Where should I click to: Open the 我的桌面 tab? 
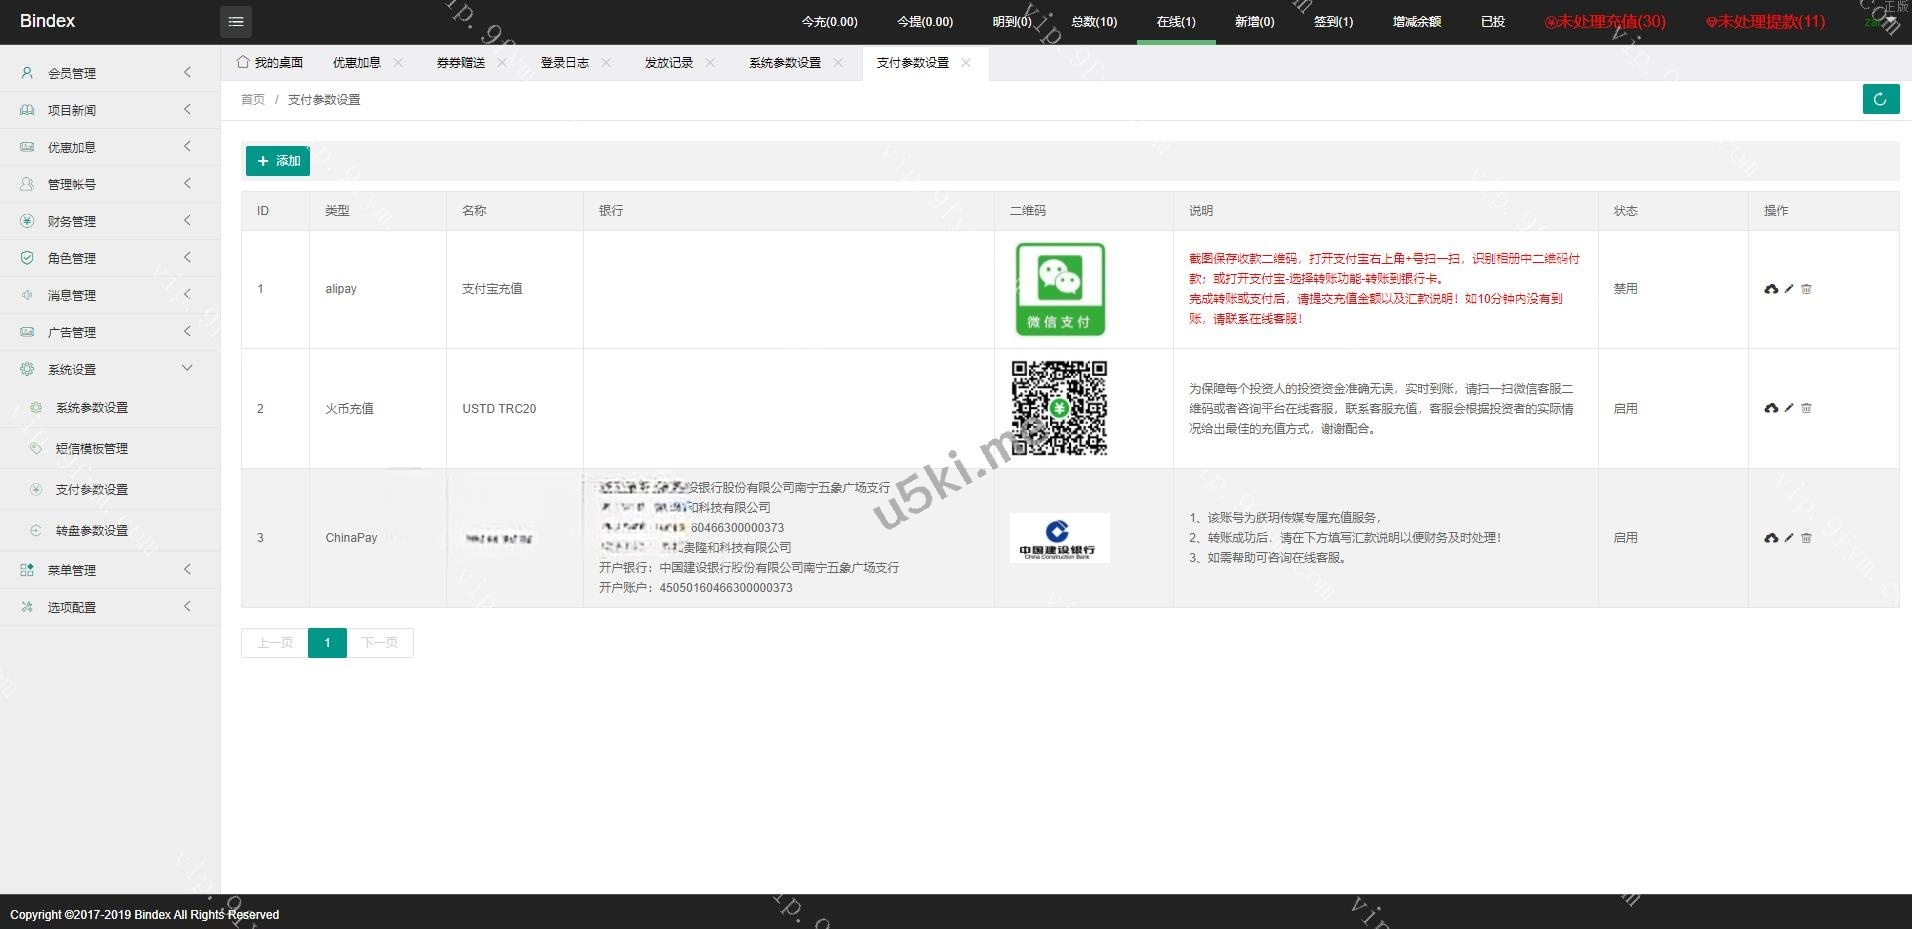270,63
